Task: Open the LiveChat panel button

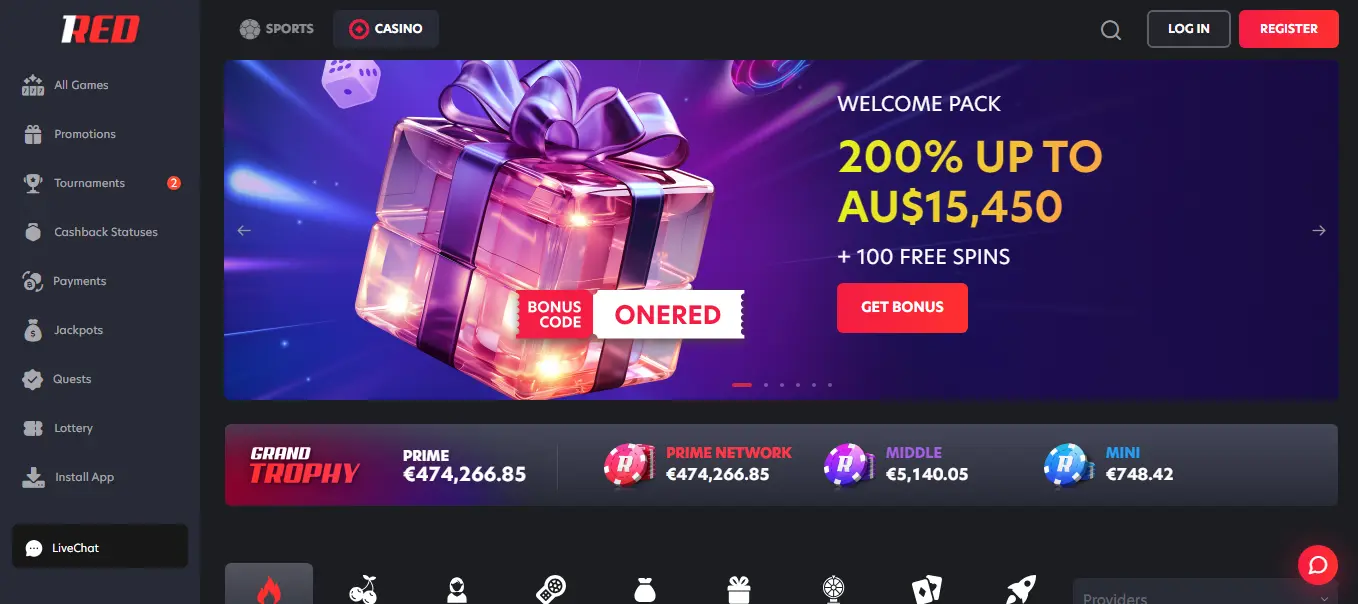Action: 100,547
